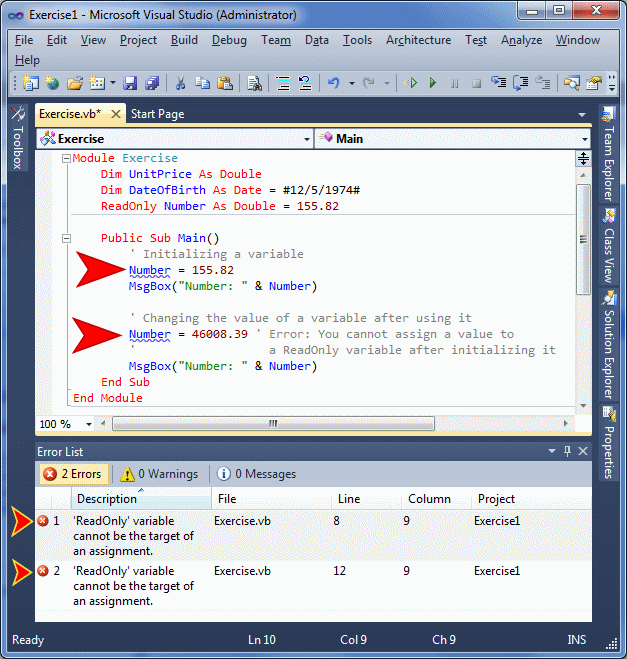Click the New Project toolbar icon
627x659 pixels.
(x=30, y=83)
